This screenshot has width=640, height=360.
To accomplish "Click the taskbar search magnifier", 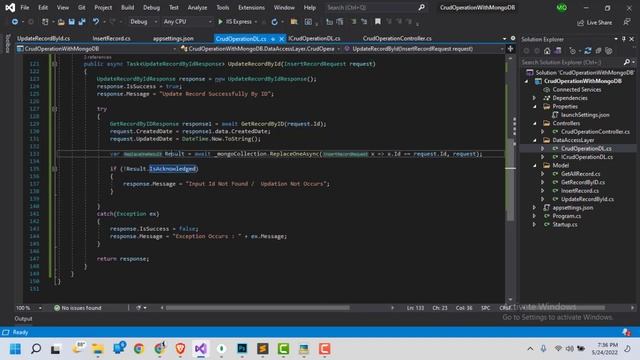I will click(x=36, y=349).
